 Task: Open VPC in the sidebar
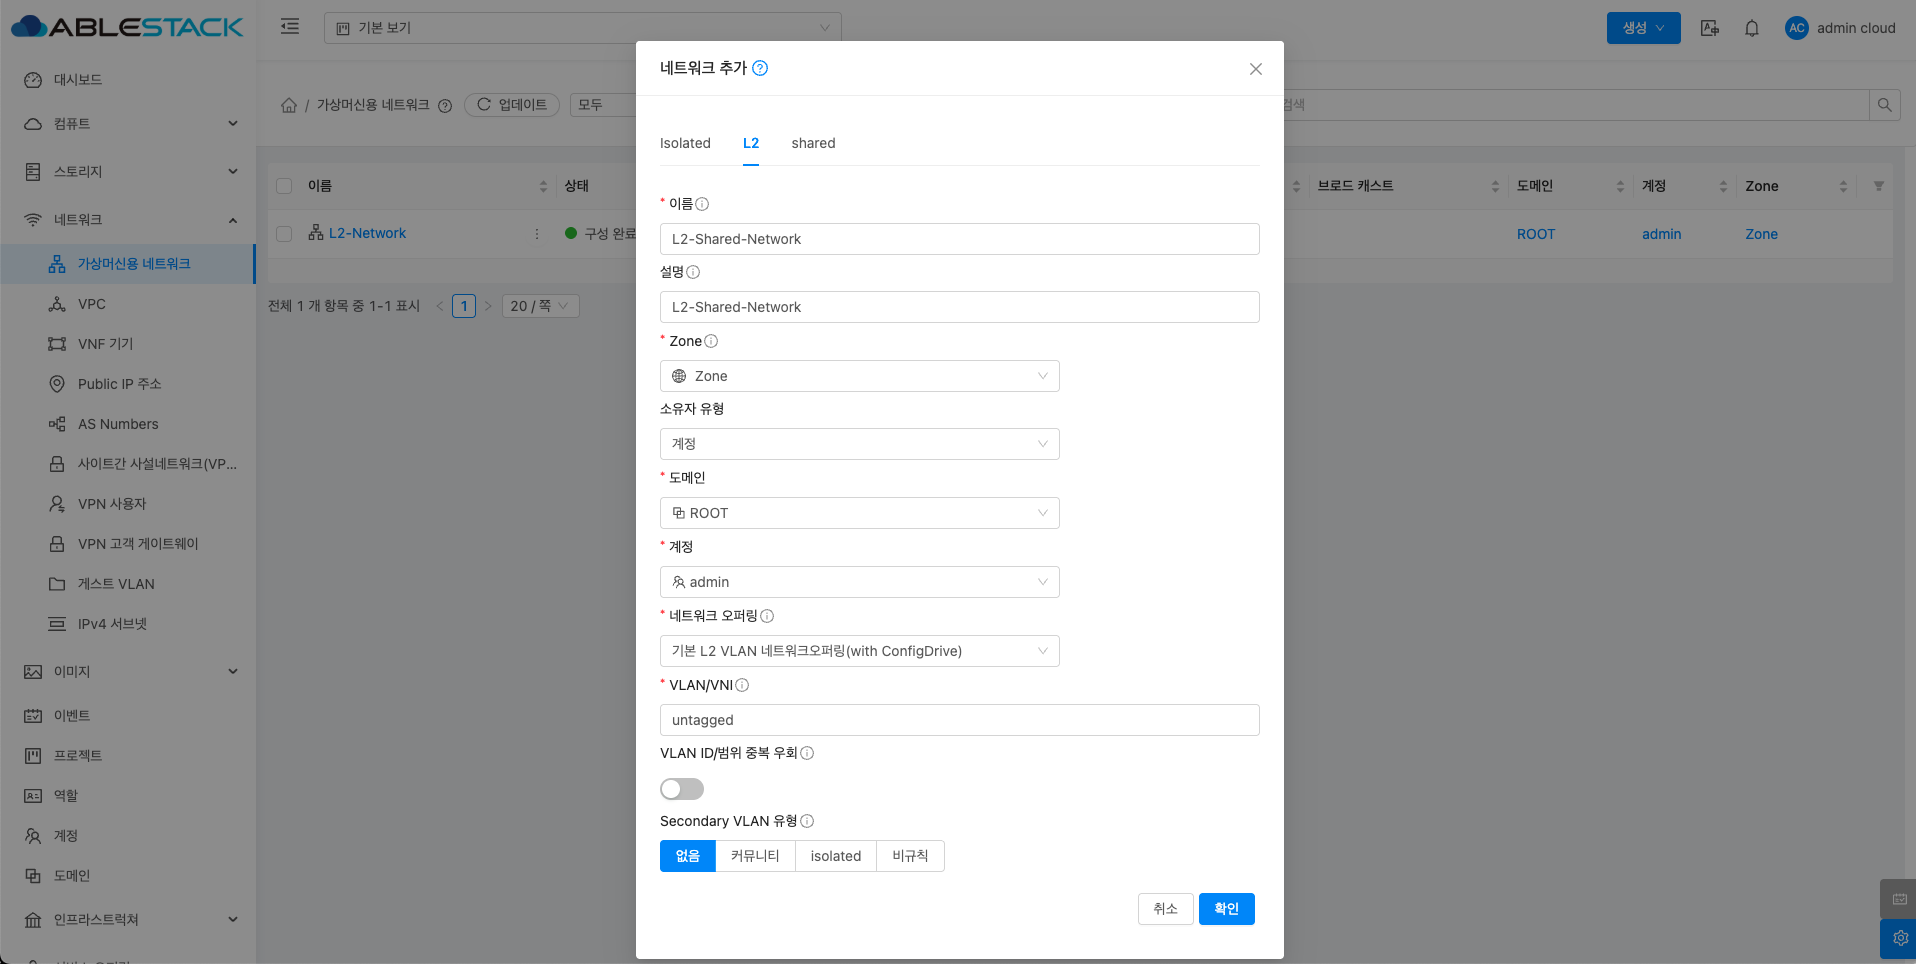92,304
